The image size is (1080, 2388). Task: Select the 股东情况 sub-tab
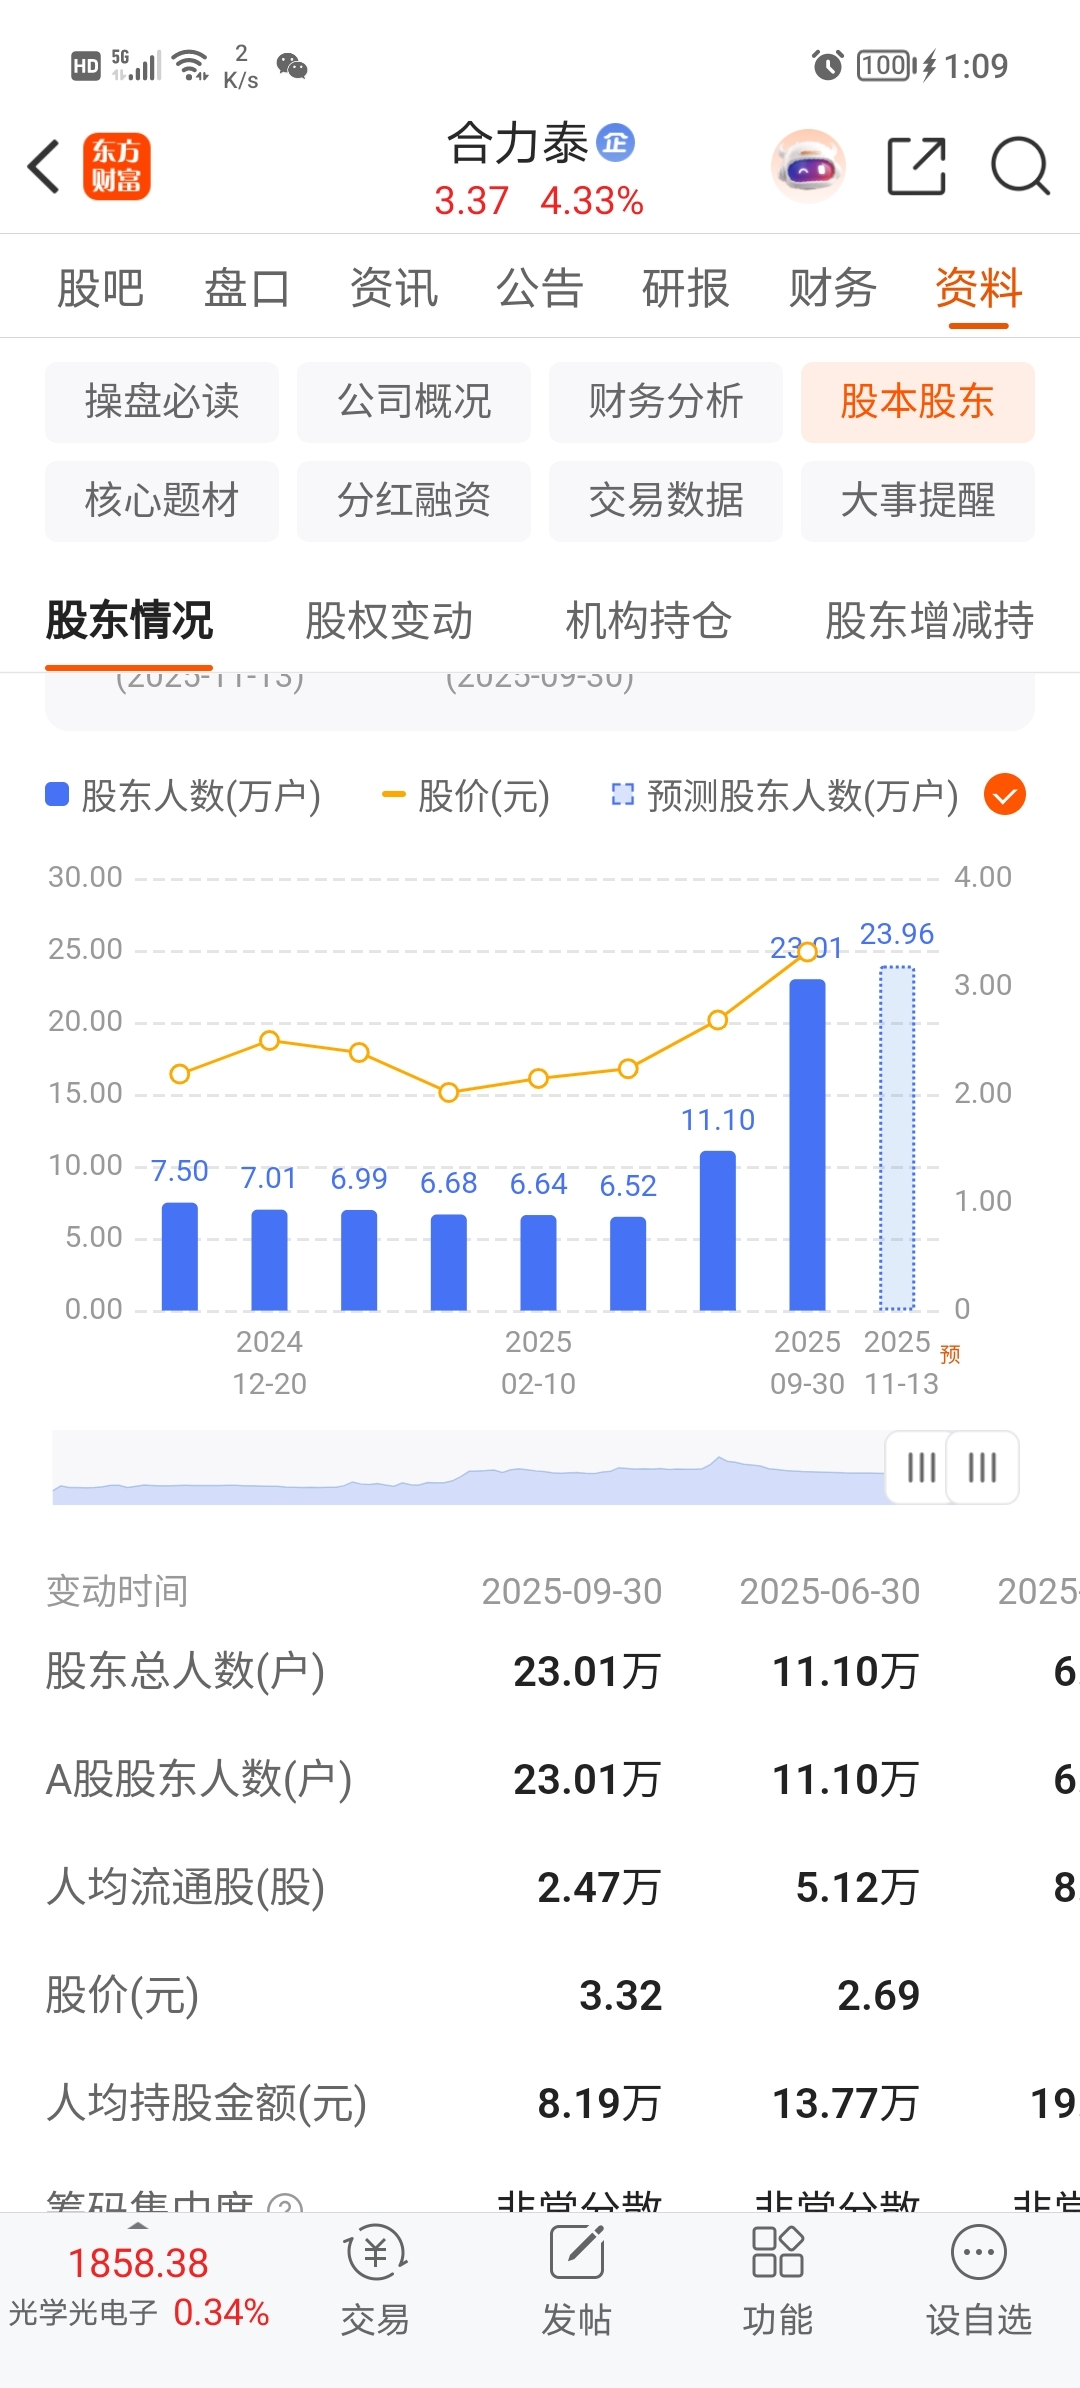[x=129, y=620]
